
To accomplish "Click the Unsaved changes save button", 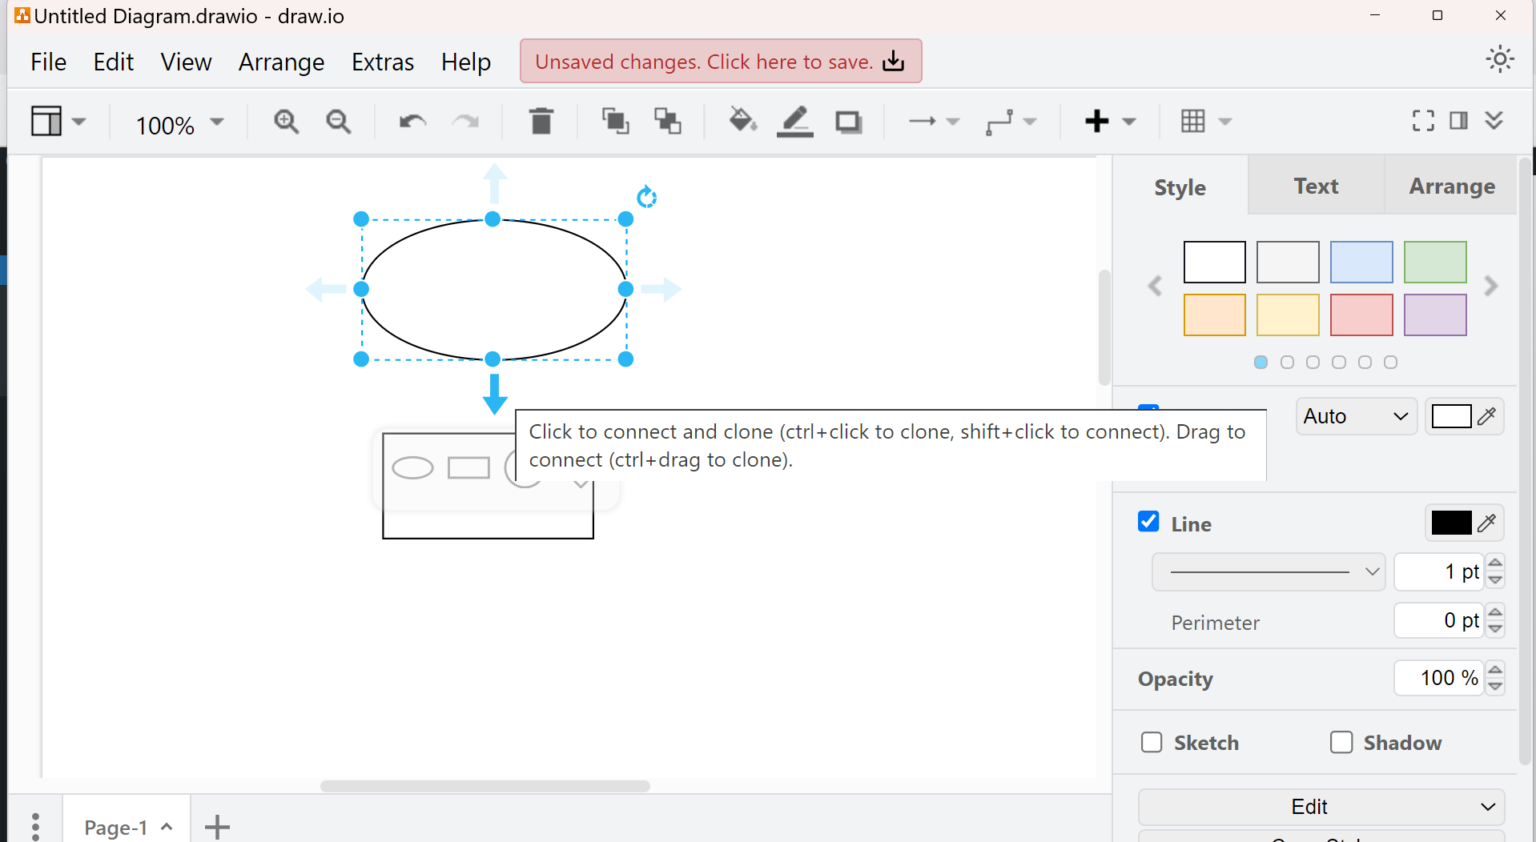I will 719,61.
